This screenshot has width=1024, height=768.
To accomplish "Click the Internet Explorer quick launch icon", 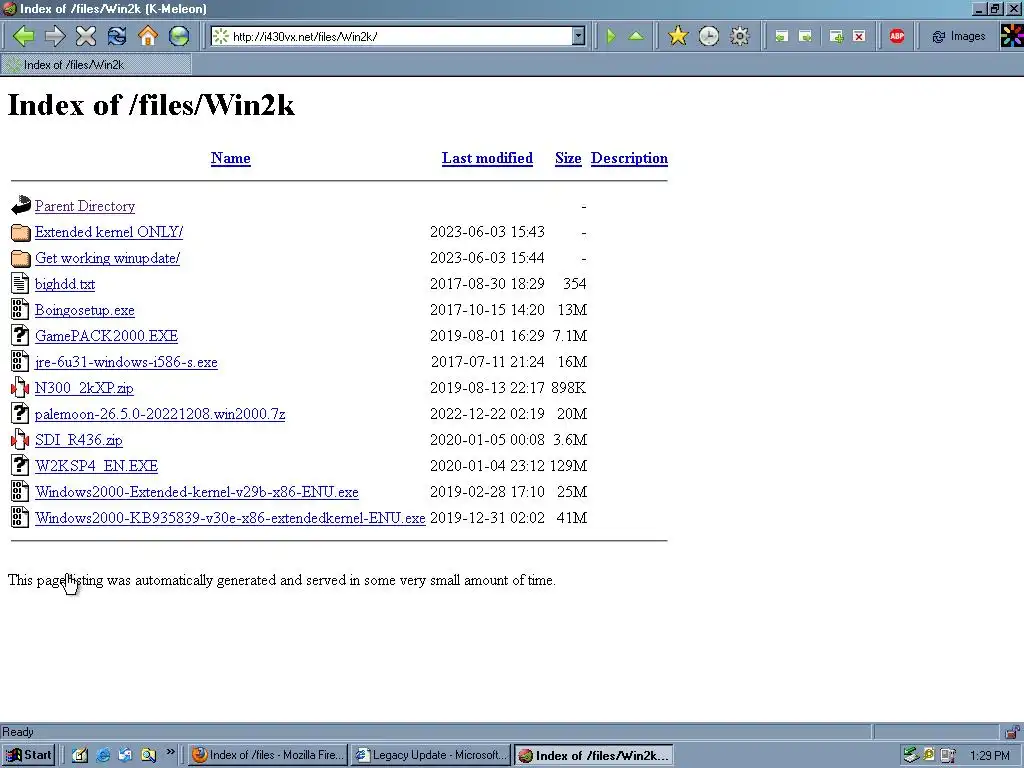I will (x=103, y=755).
